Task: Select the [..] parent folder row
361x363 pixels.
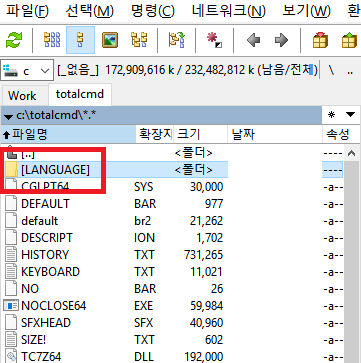Action: pos(173,153)
